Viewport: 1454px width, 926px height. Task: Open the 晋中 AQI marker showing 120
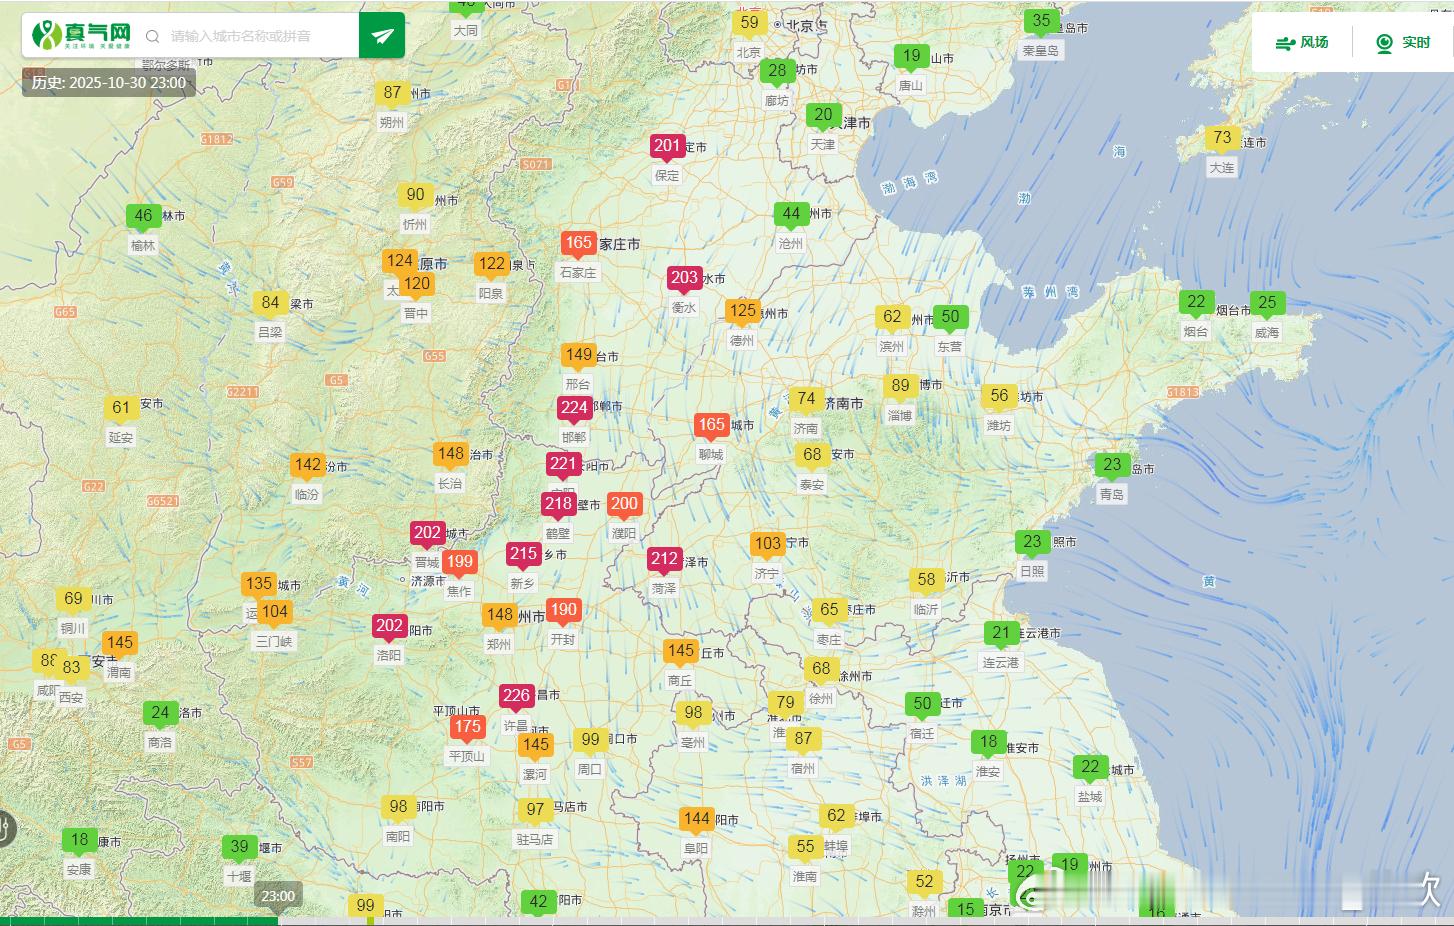pos(416,285)
